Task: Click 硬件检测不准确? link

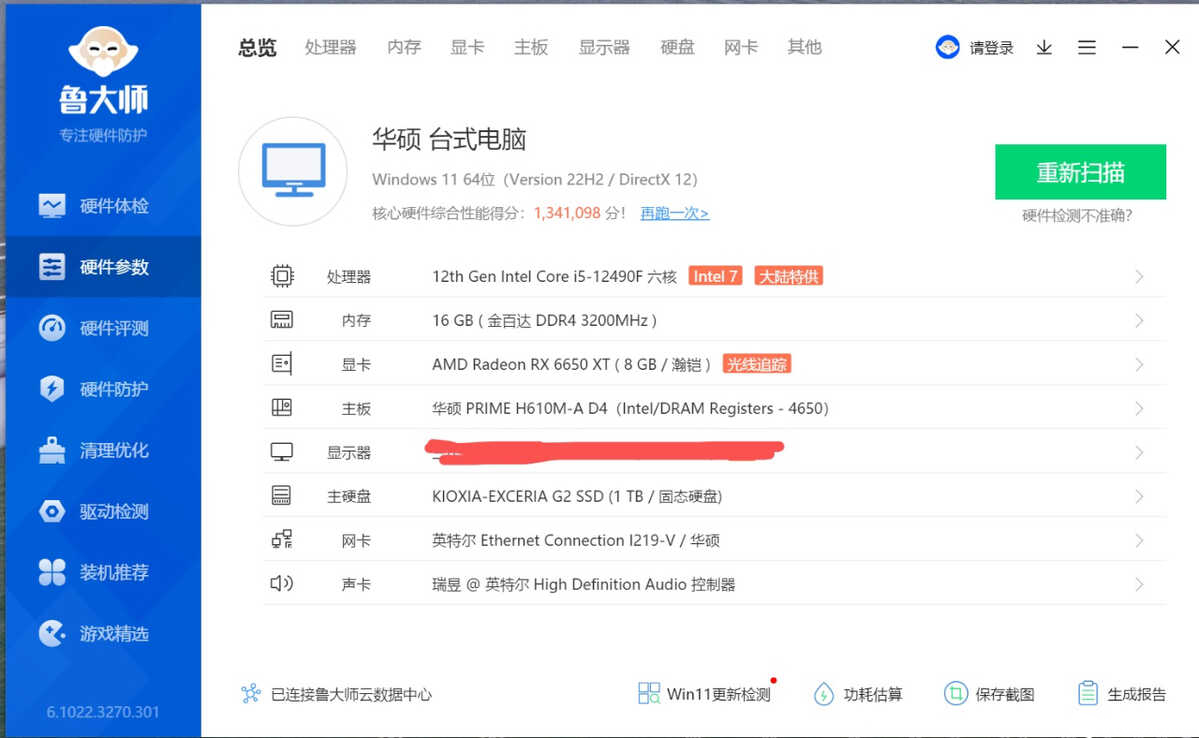Action: 1077,216
